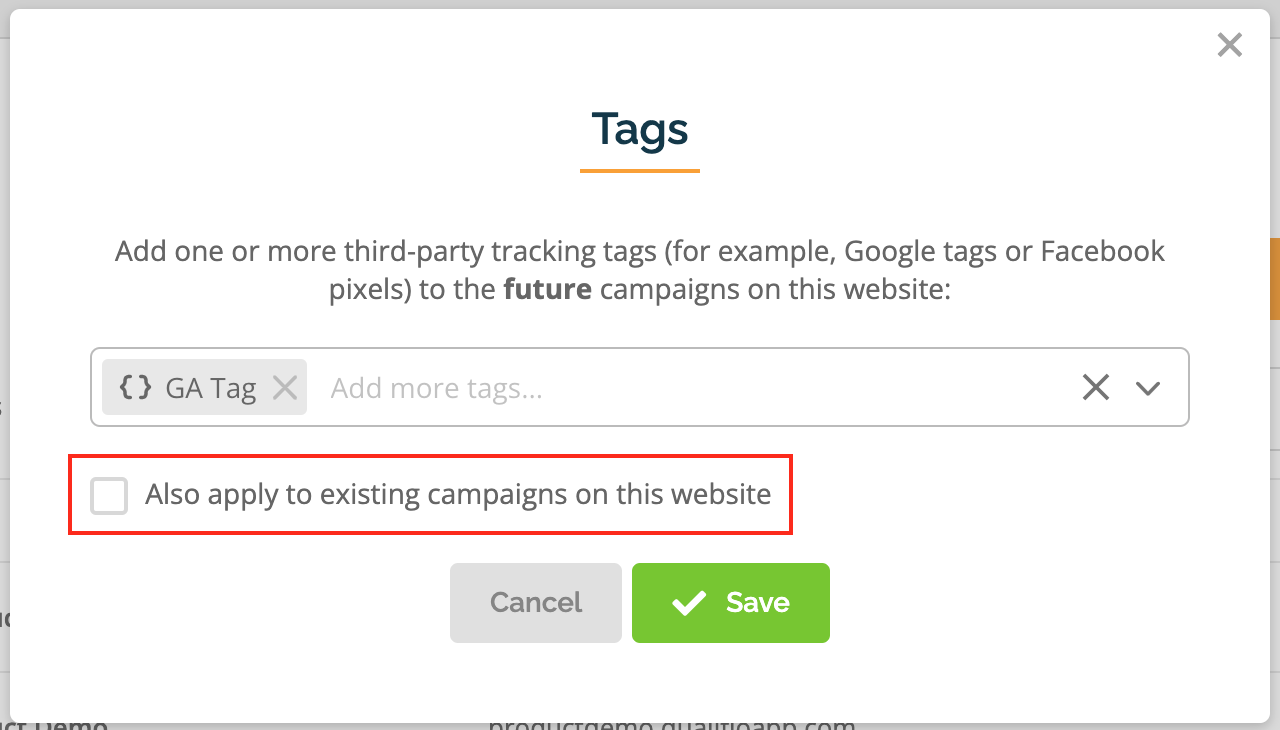
Task: Save the tags configuration
Action: [731, 602]
